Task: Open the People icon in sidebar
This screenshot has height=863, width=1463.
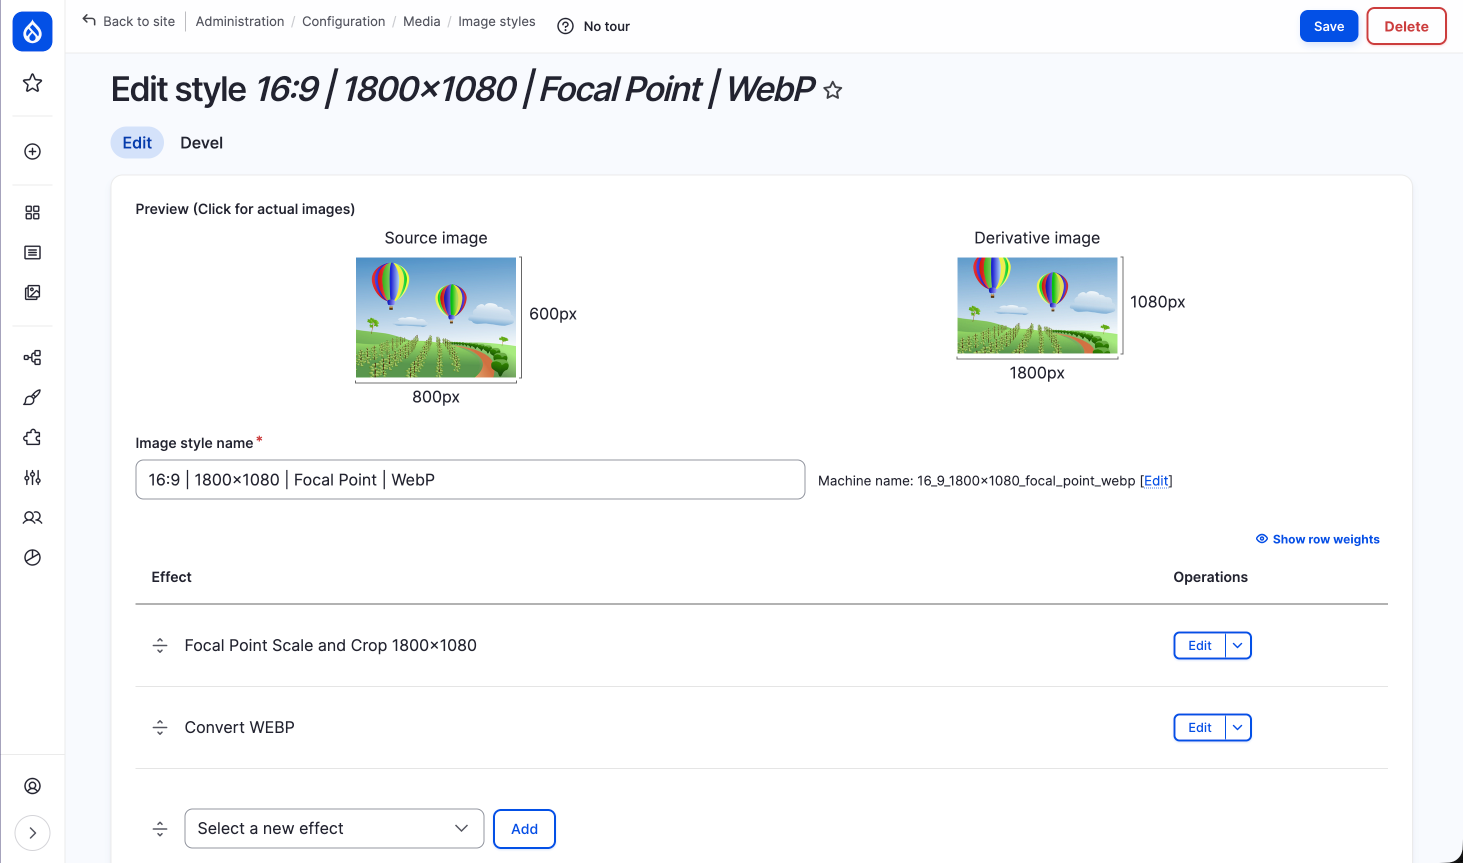Action: click(x=32, y=518)
